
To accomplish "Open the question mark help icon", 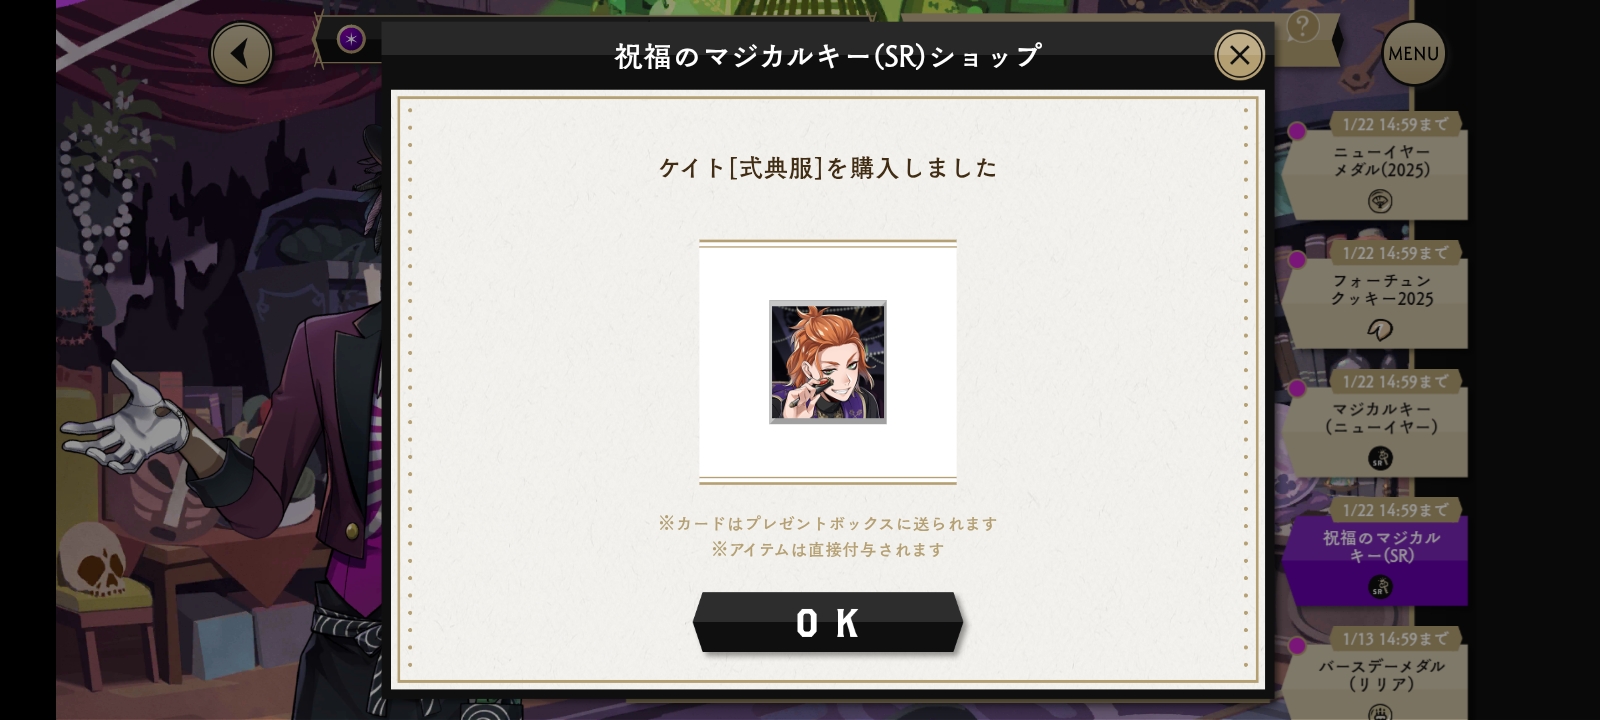I will 1302,27.
